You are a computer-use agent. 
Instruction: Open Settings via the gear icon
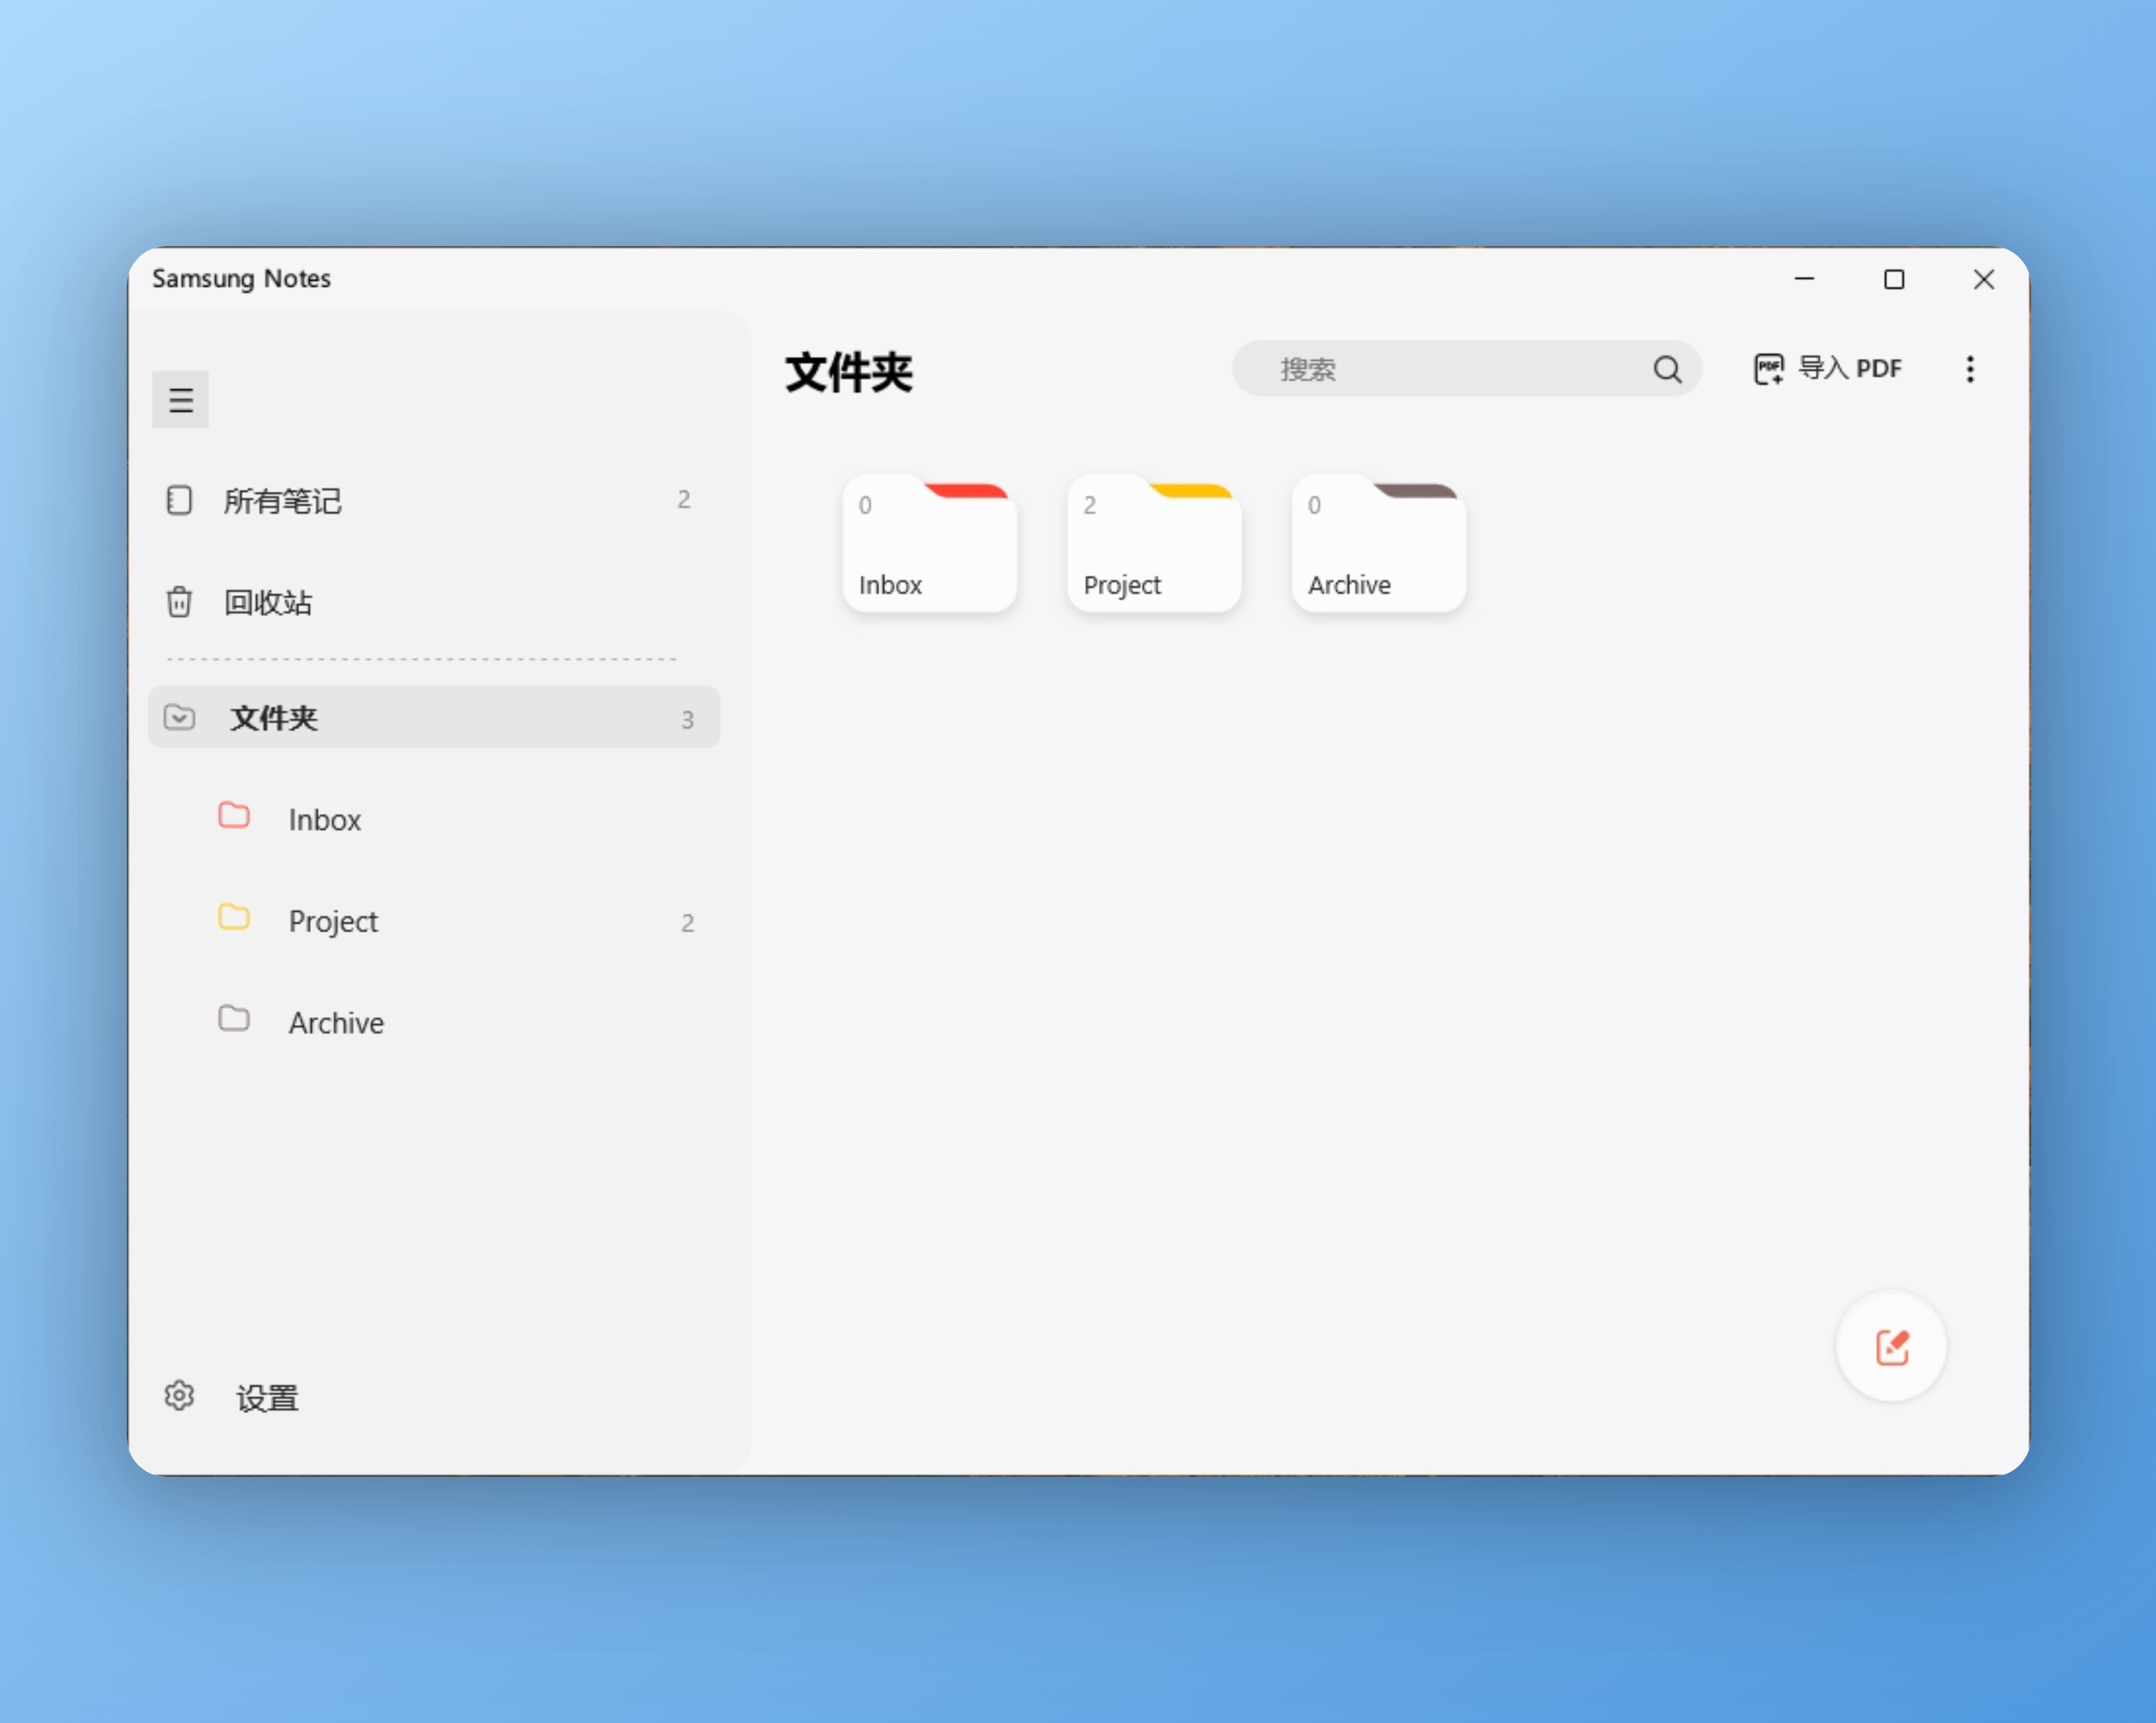179,1396
